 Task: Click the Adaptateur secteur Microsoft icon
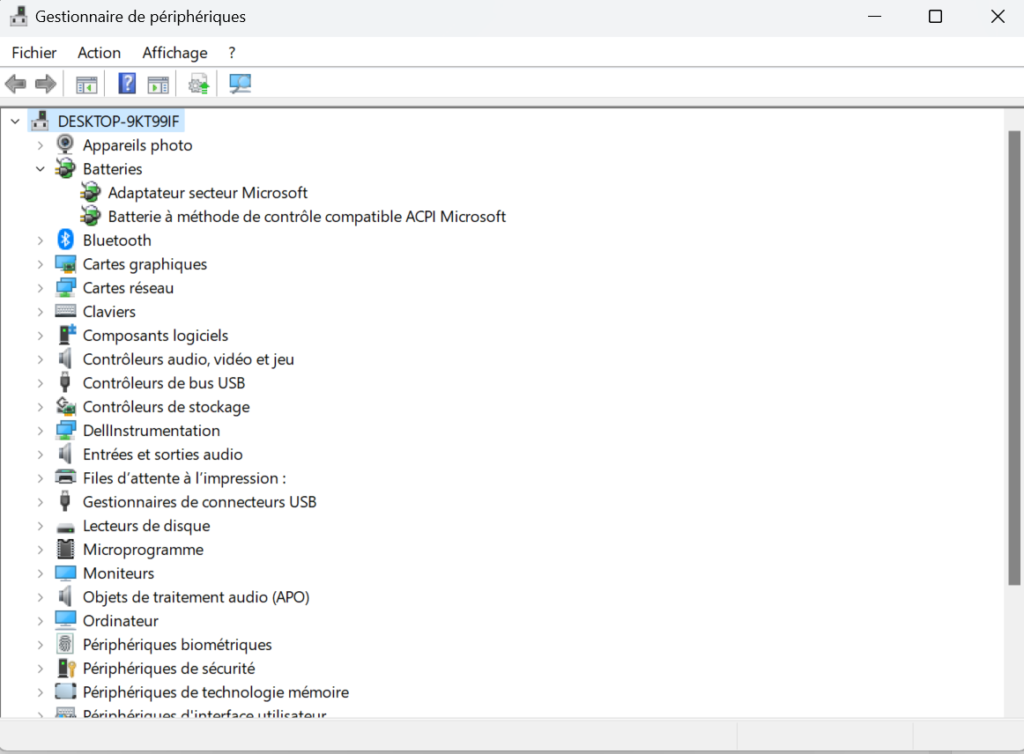(90, 193)
